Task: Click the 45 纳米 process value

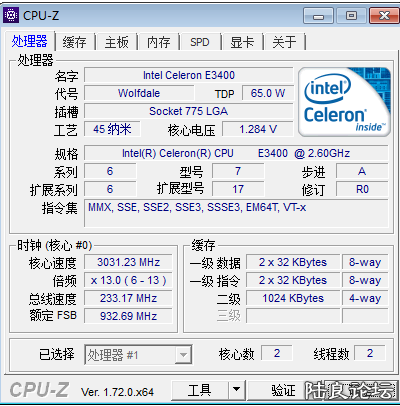Action: pyautogui.click(x=112, y=129)
